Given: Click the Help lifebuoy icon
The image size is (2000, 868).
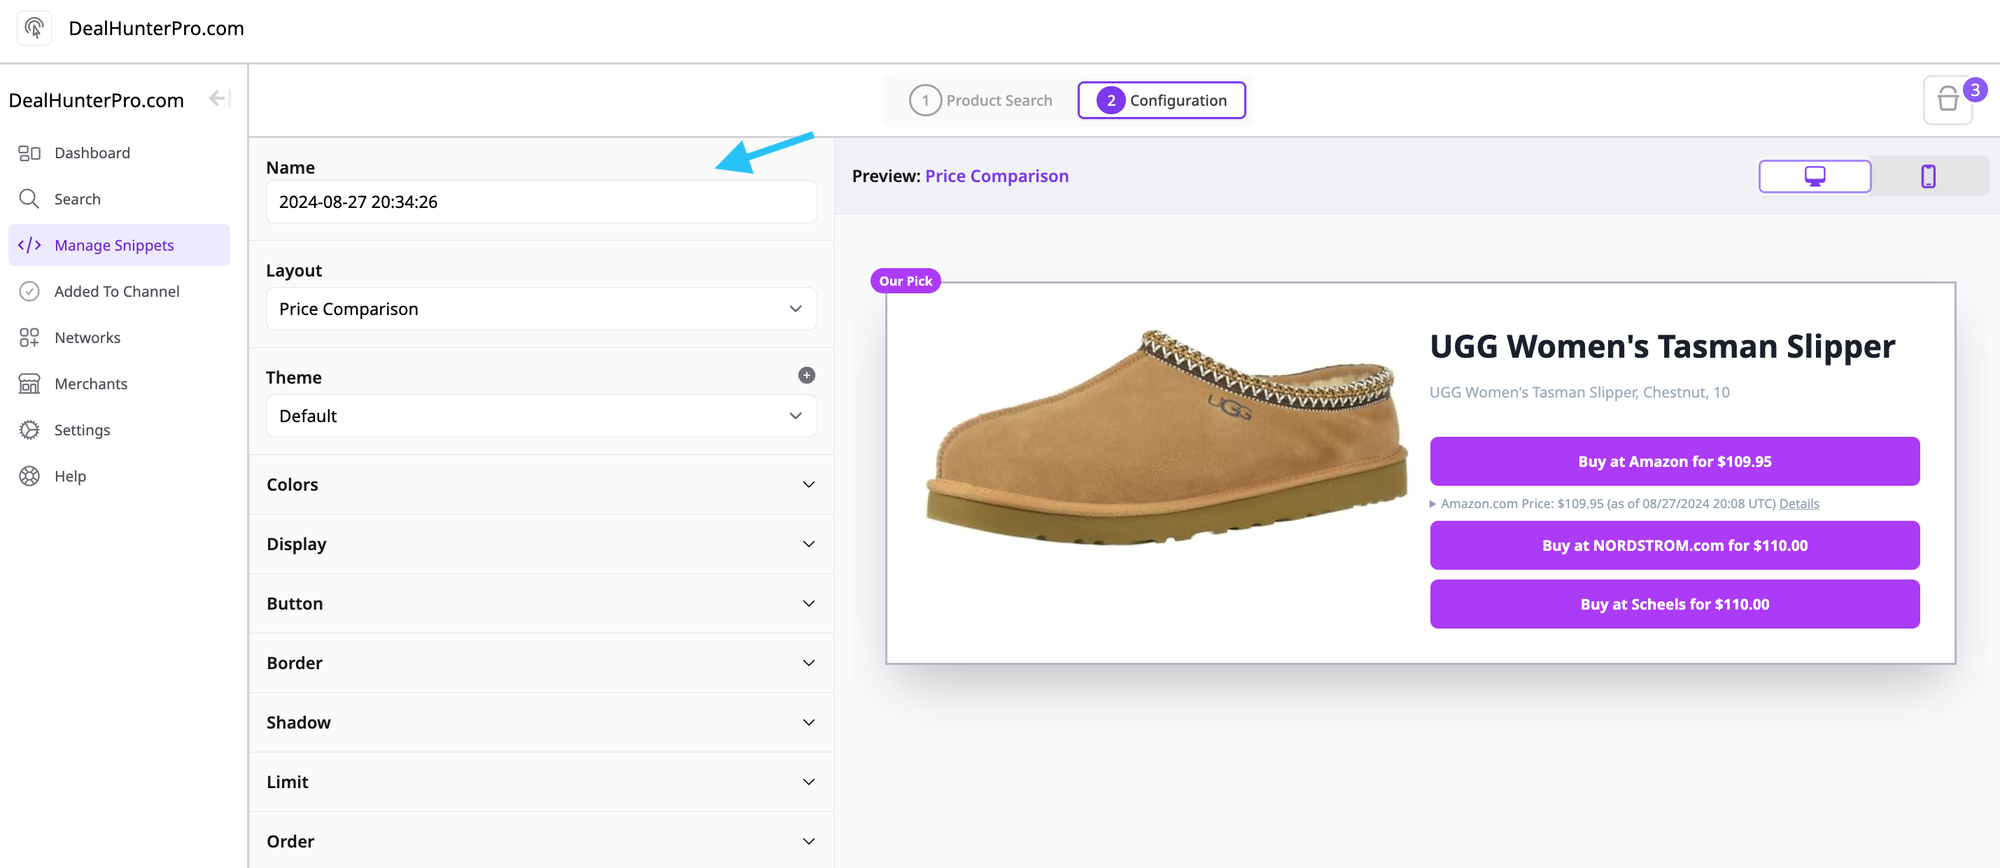Looking at the screenshot, I should (x=30, y=476).
